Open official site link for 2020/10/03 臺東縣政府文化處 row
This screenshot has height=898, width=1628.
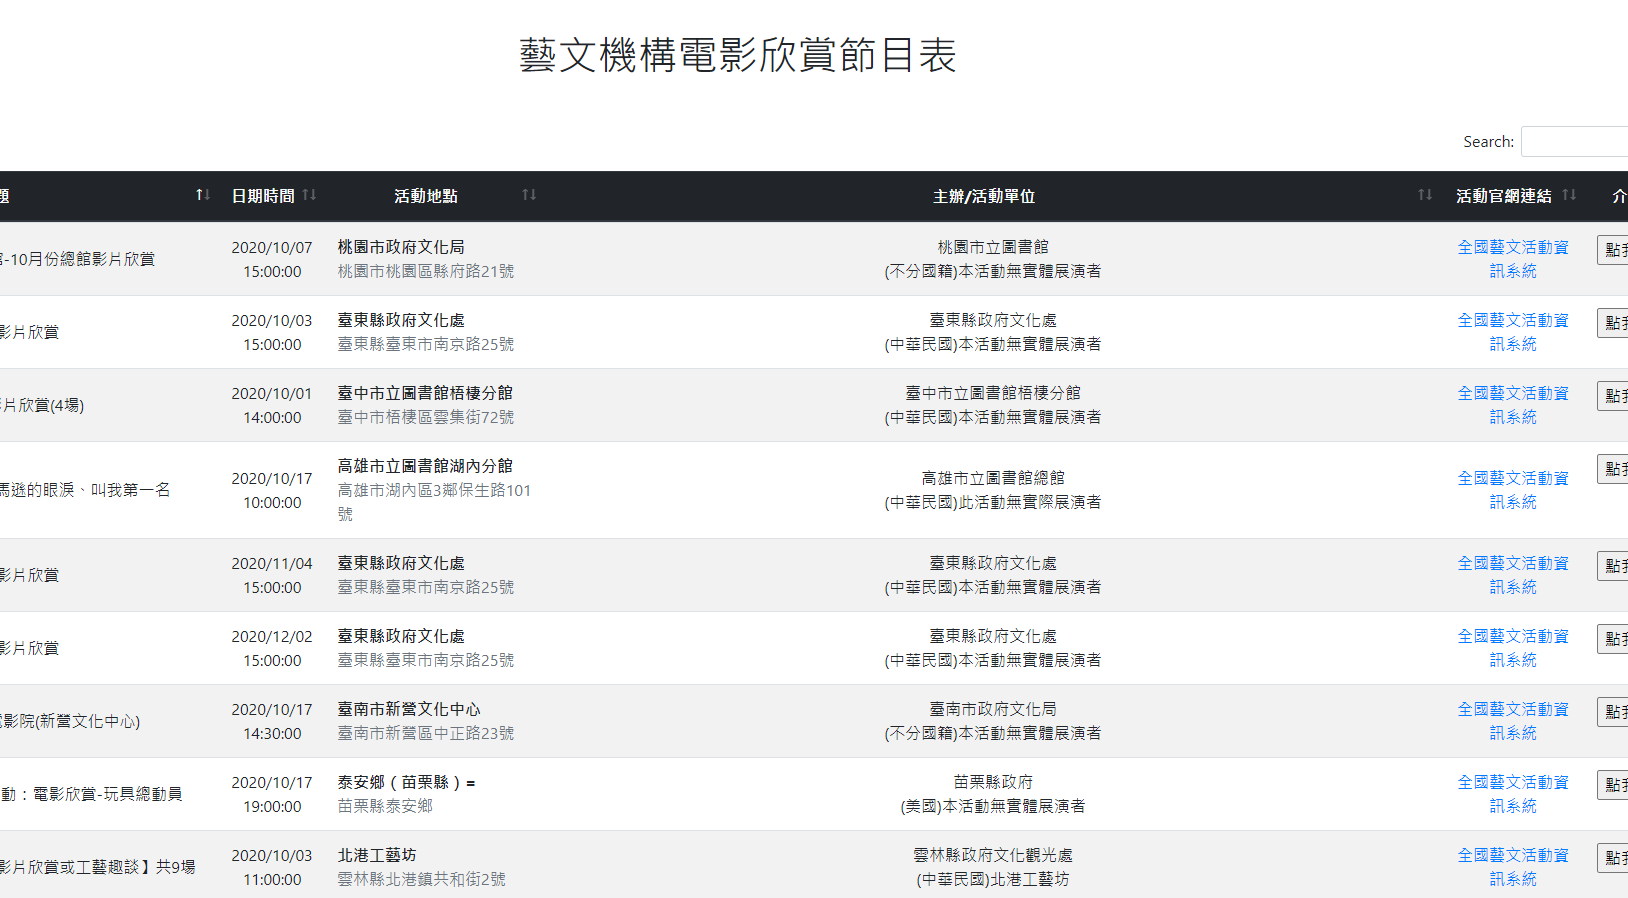pos(1512,332)
